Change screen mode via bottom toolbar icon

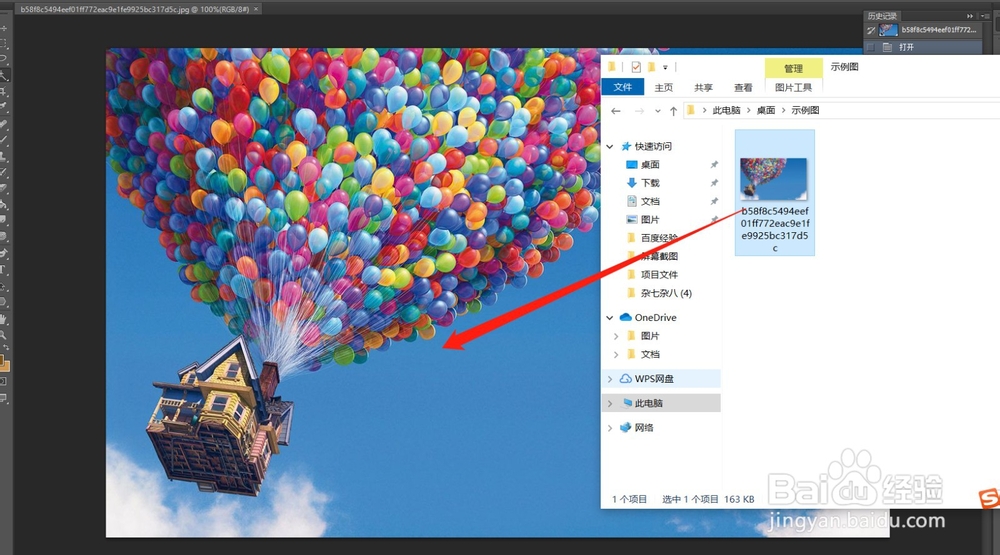pos(3,397)
